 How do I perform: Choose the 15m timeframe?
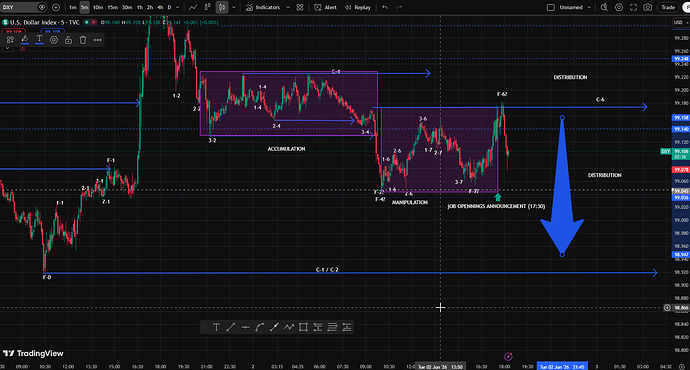[113, 7]
